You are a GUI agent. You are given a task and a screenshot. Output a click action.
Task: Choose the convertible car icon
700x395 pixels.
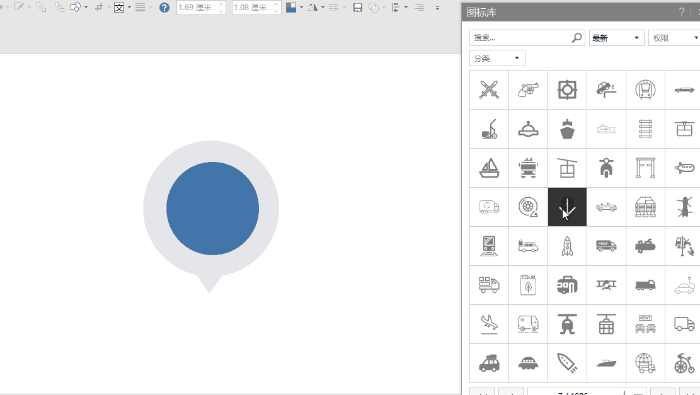[606, 207]
